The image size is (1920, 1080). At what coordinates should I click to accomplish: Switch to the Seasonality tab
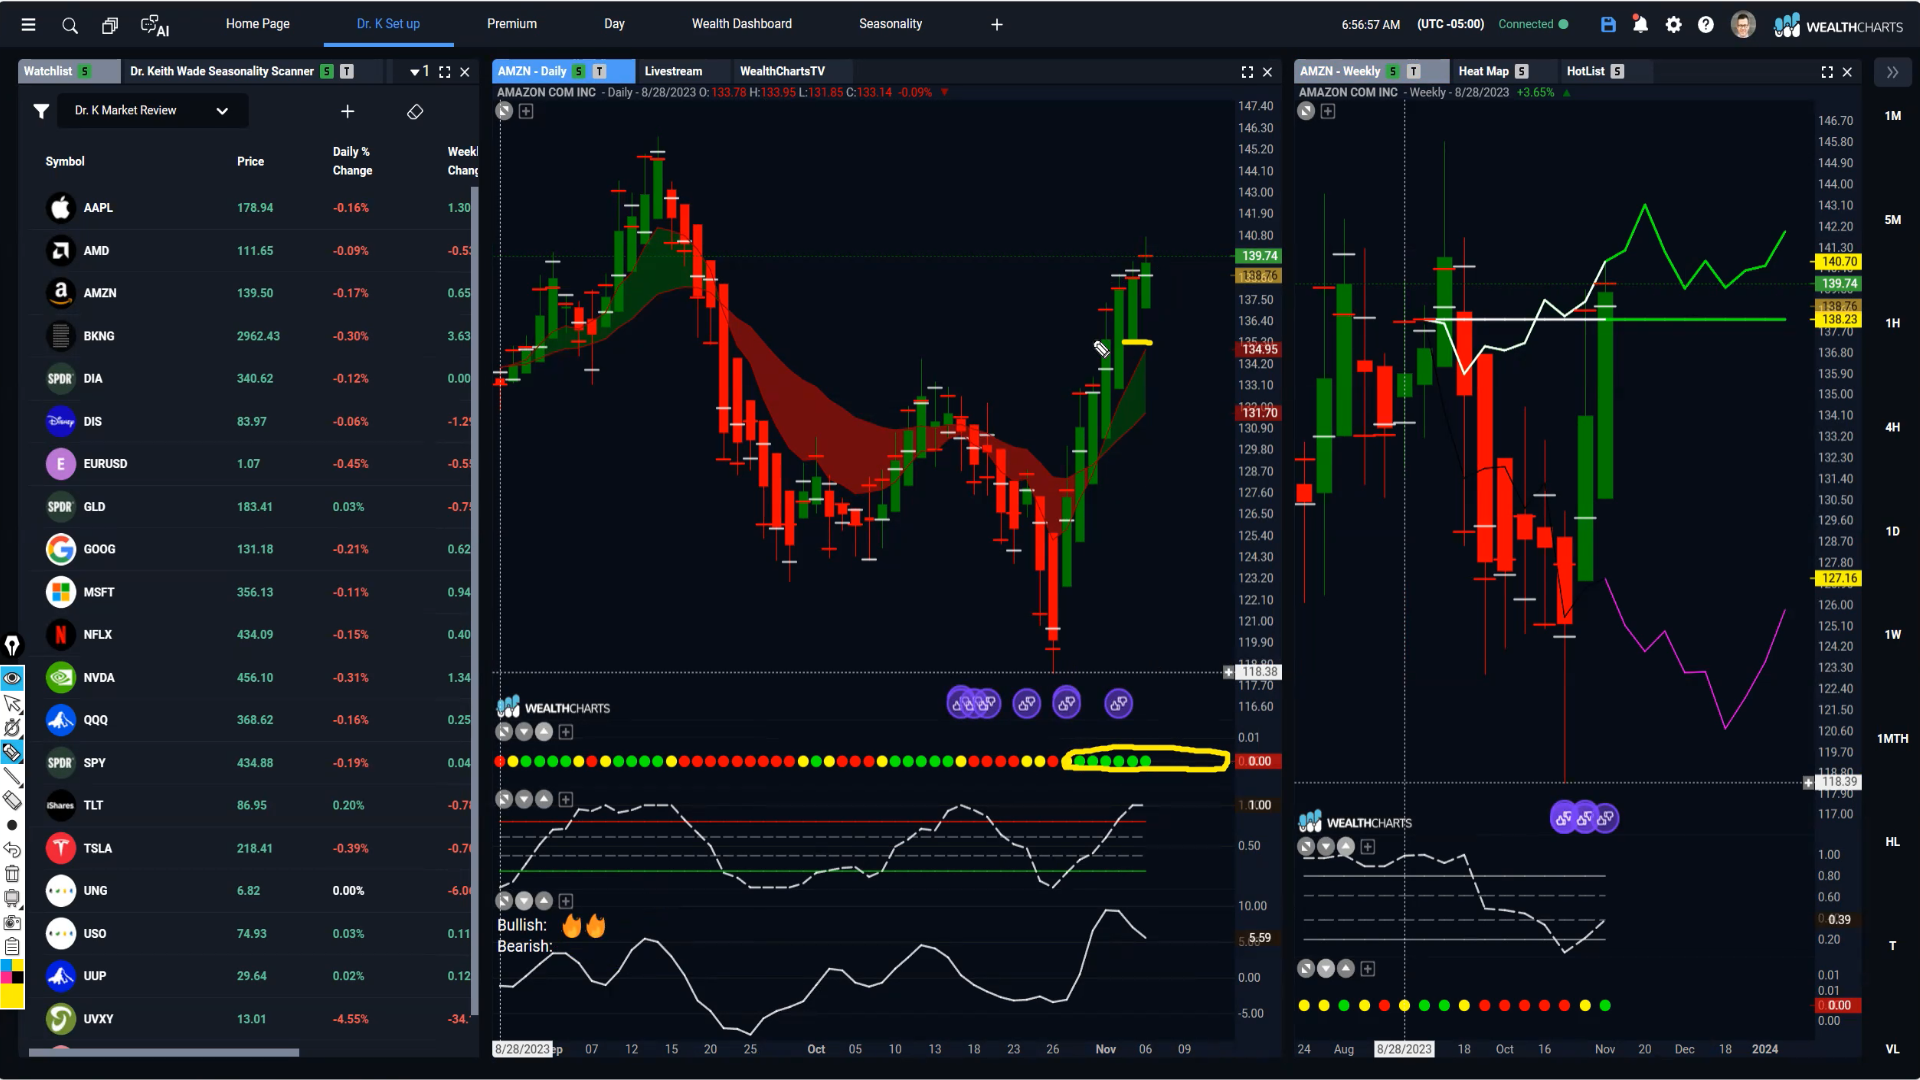point(890,24)
